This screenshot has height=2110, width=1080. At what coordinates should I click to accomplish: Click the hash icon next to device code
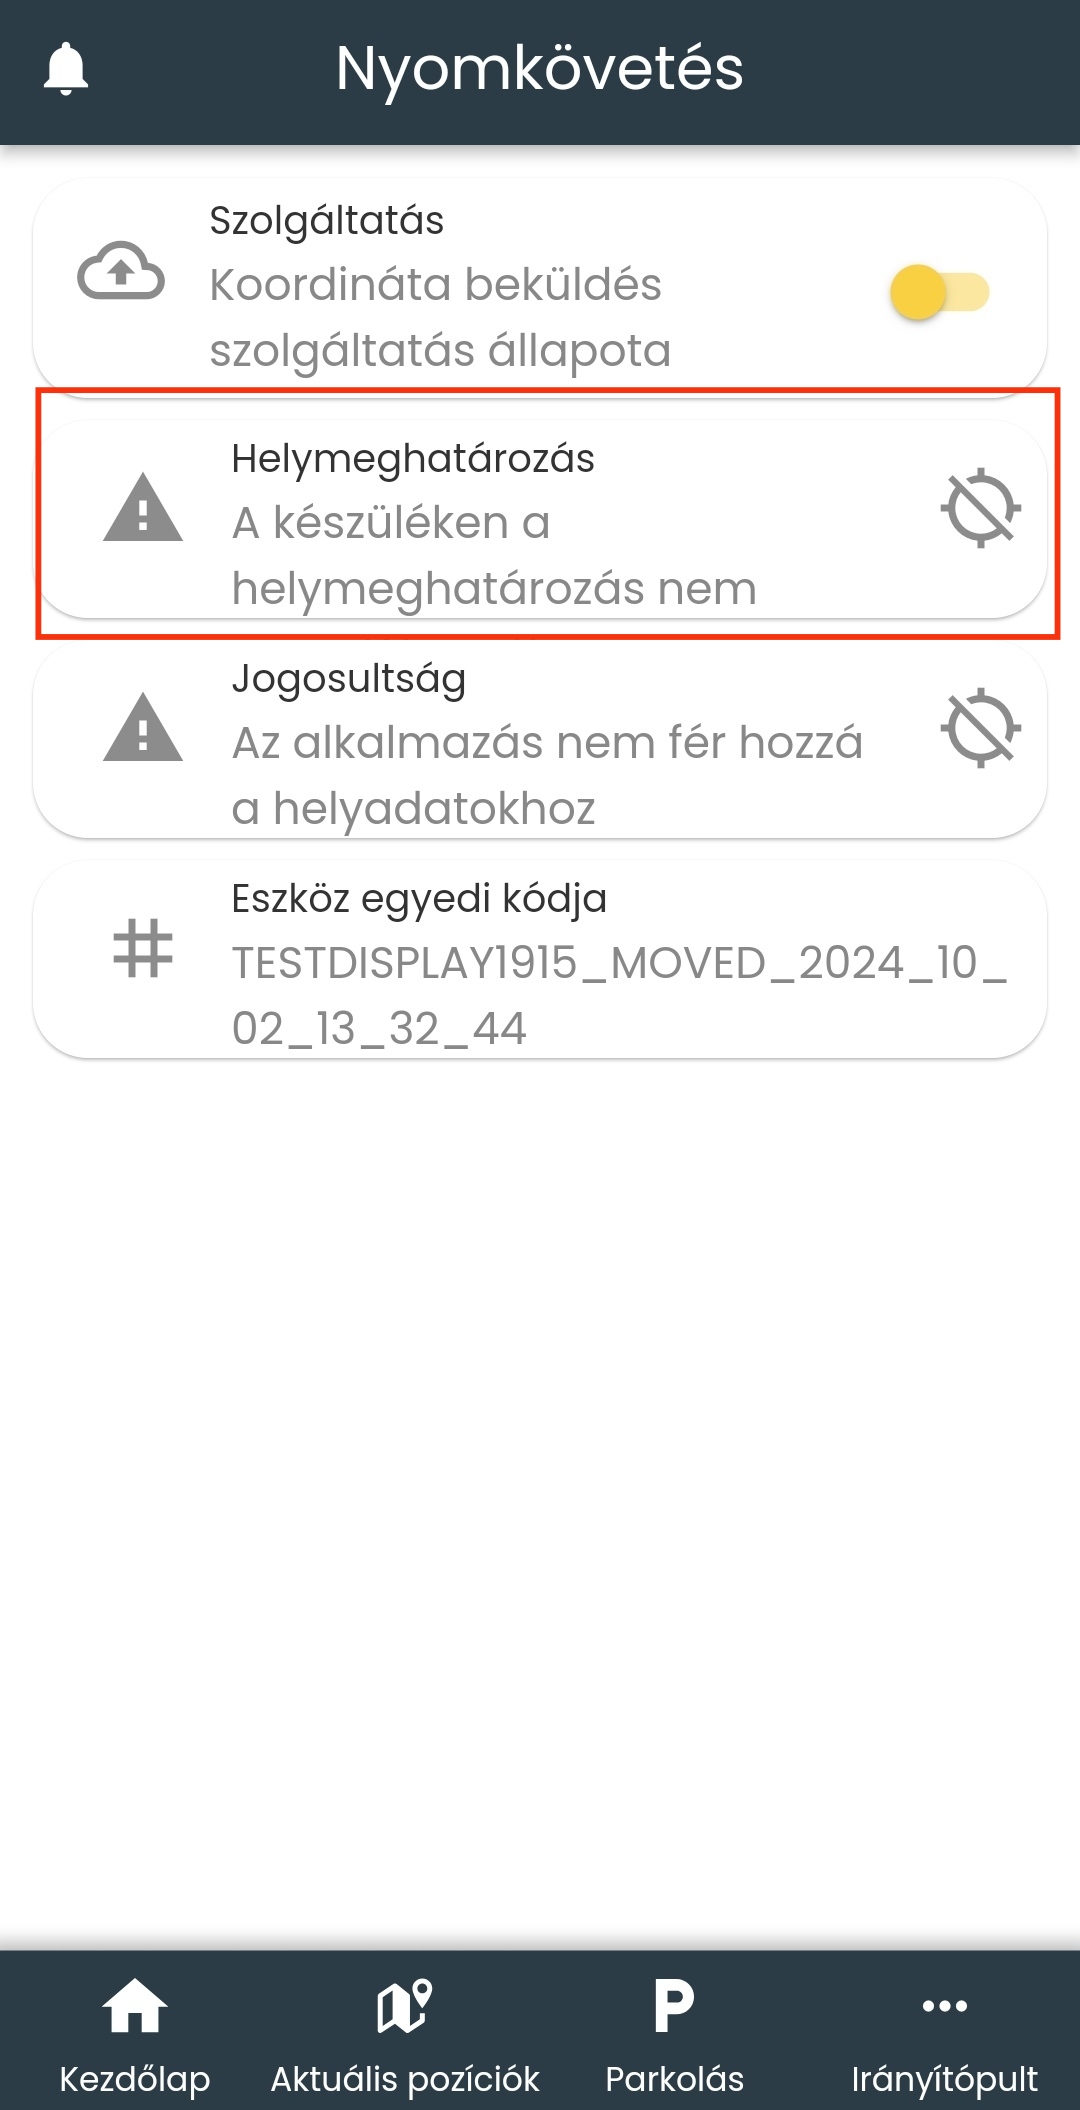click(143, 948)
